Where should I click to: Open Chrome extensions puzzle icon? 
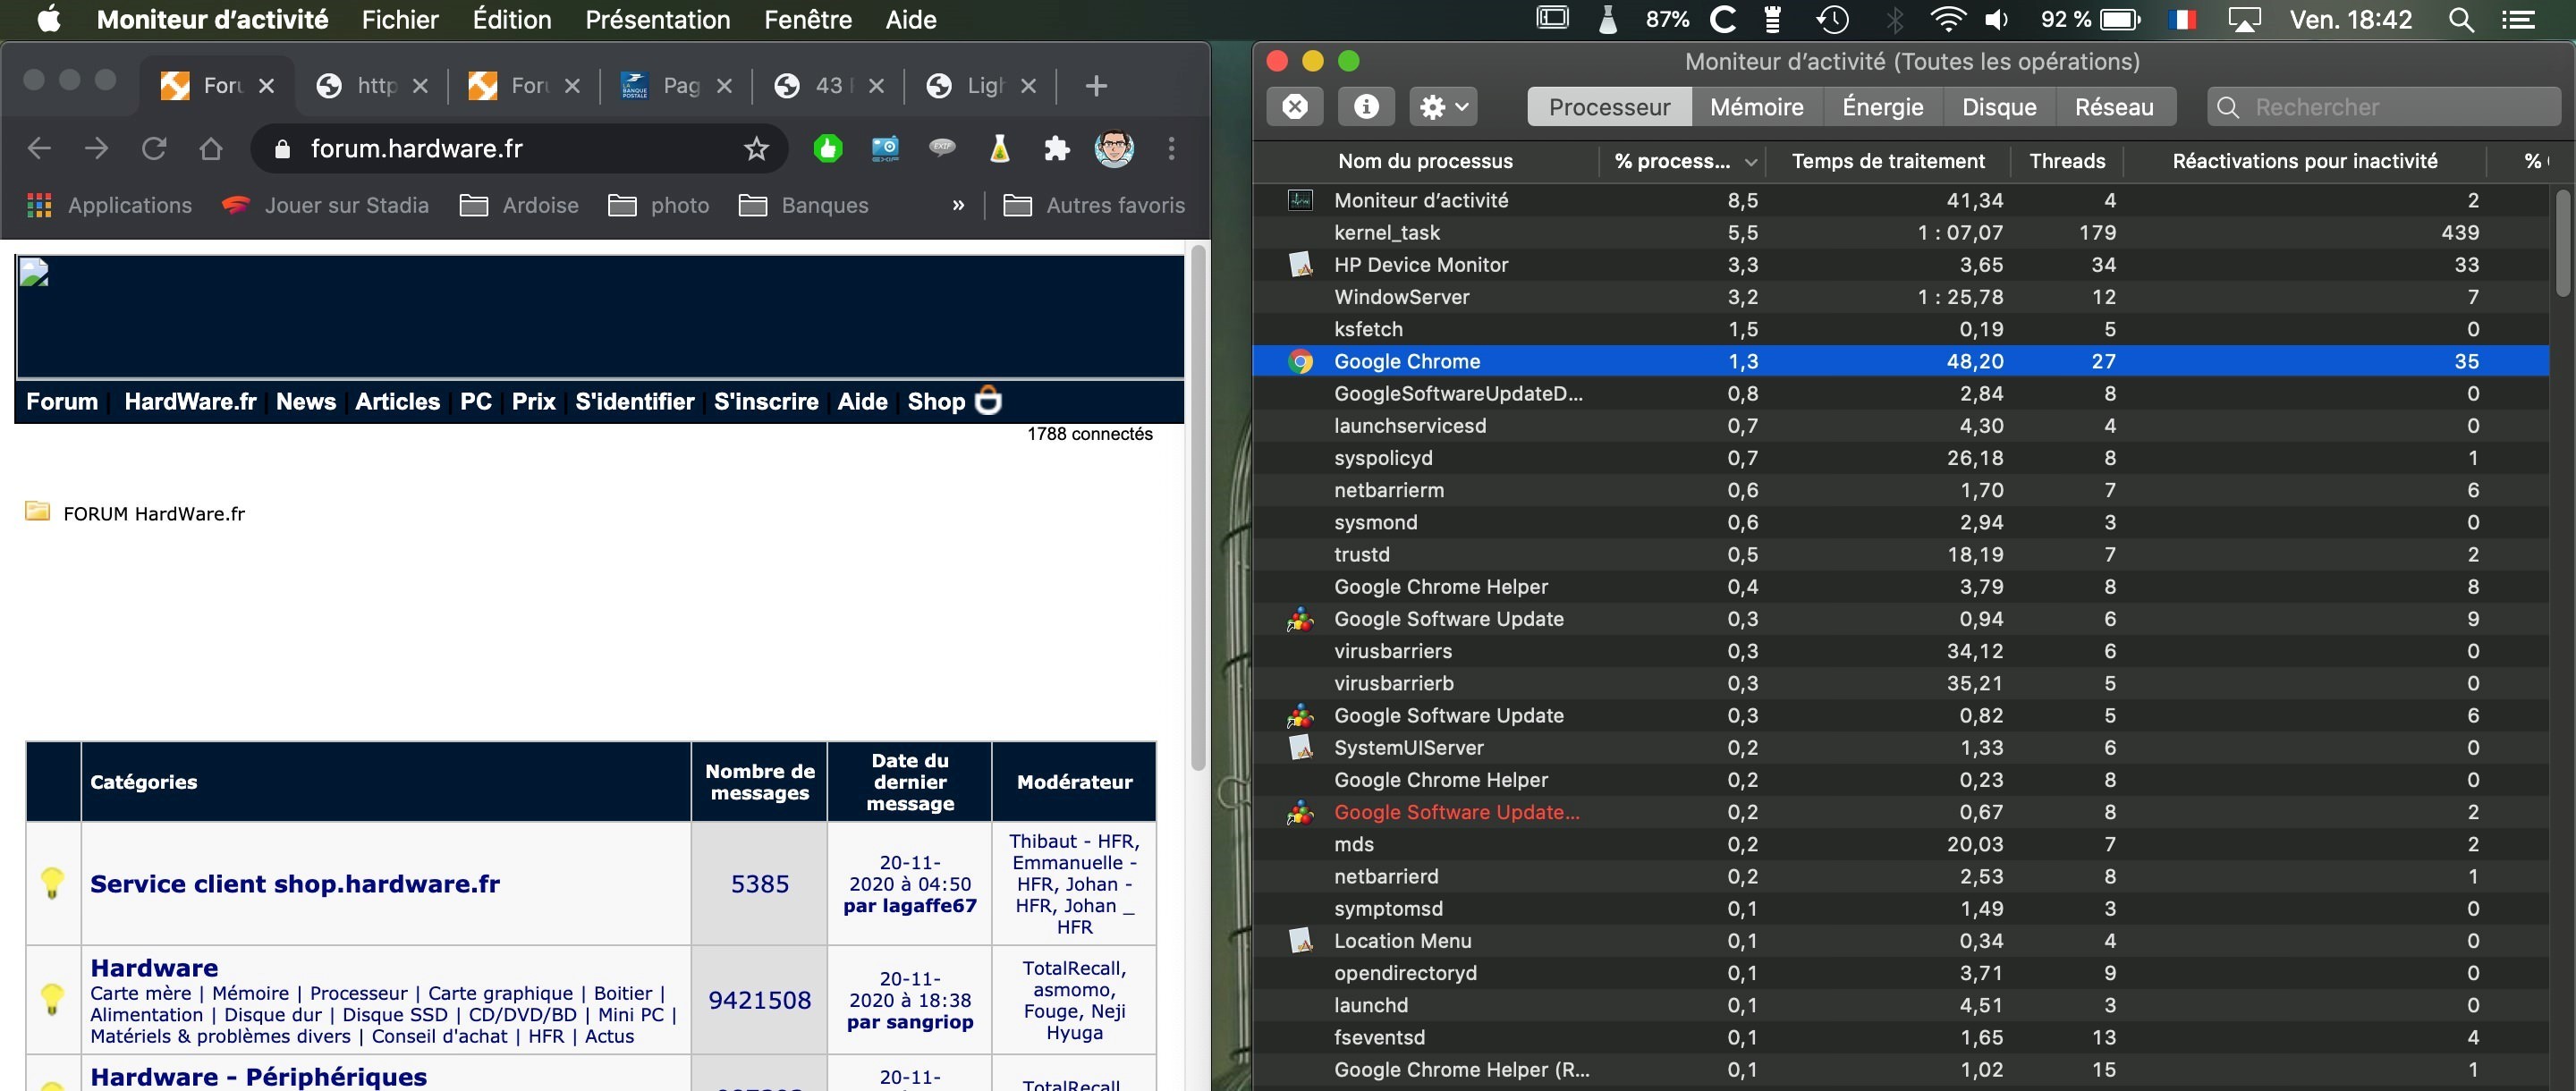click(x=1056, y=149)
